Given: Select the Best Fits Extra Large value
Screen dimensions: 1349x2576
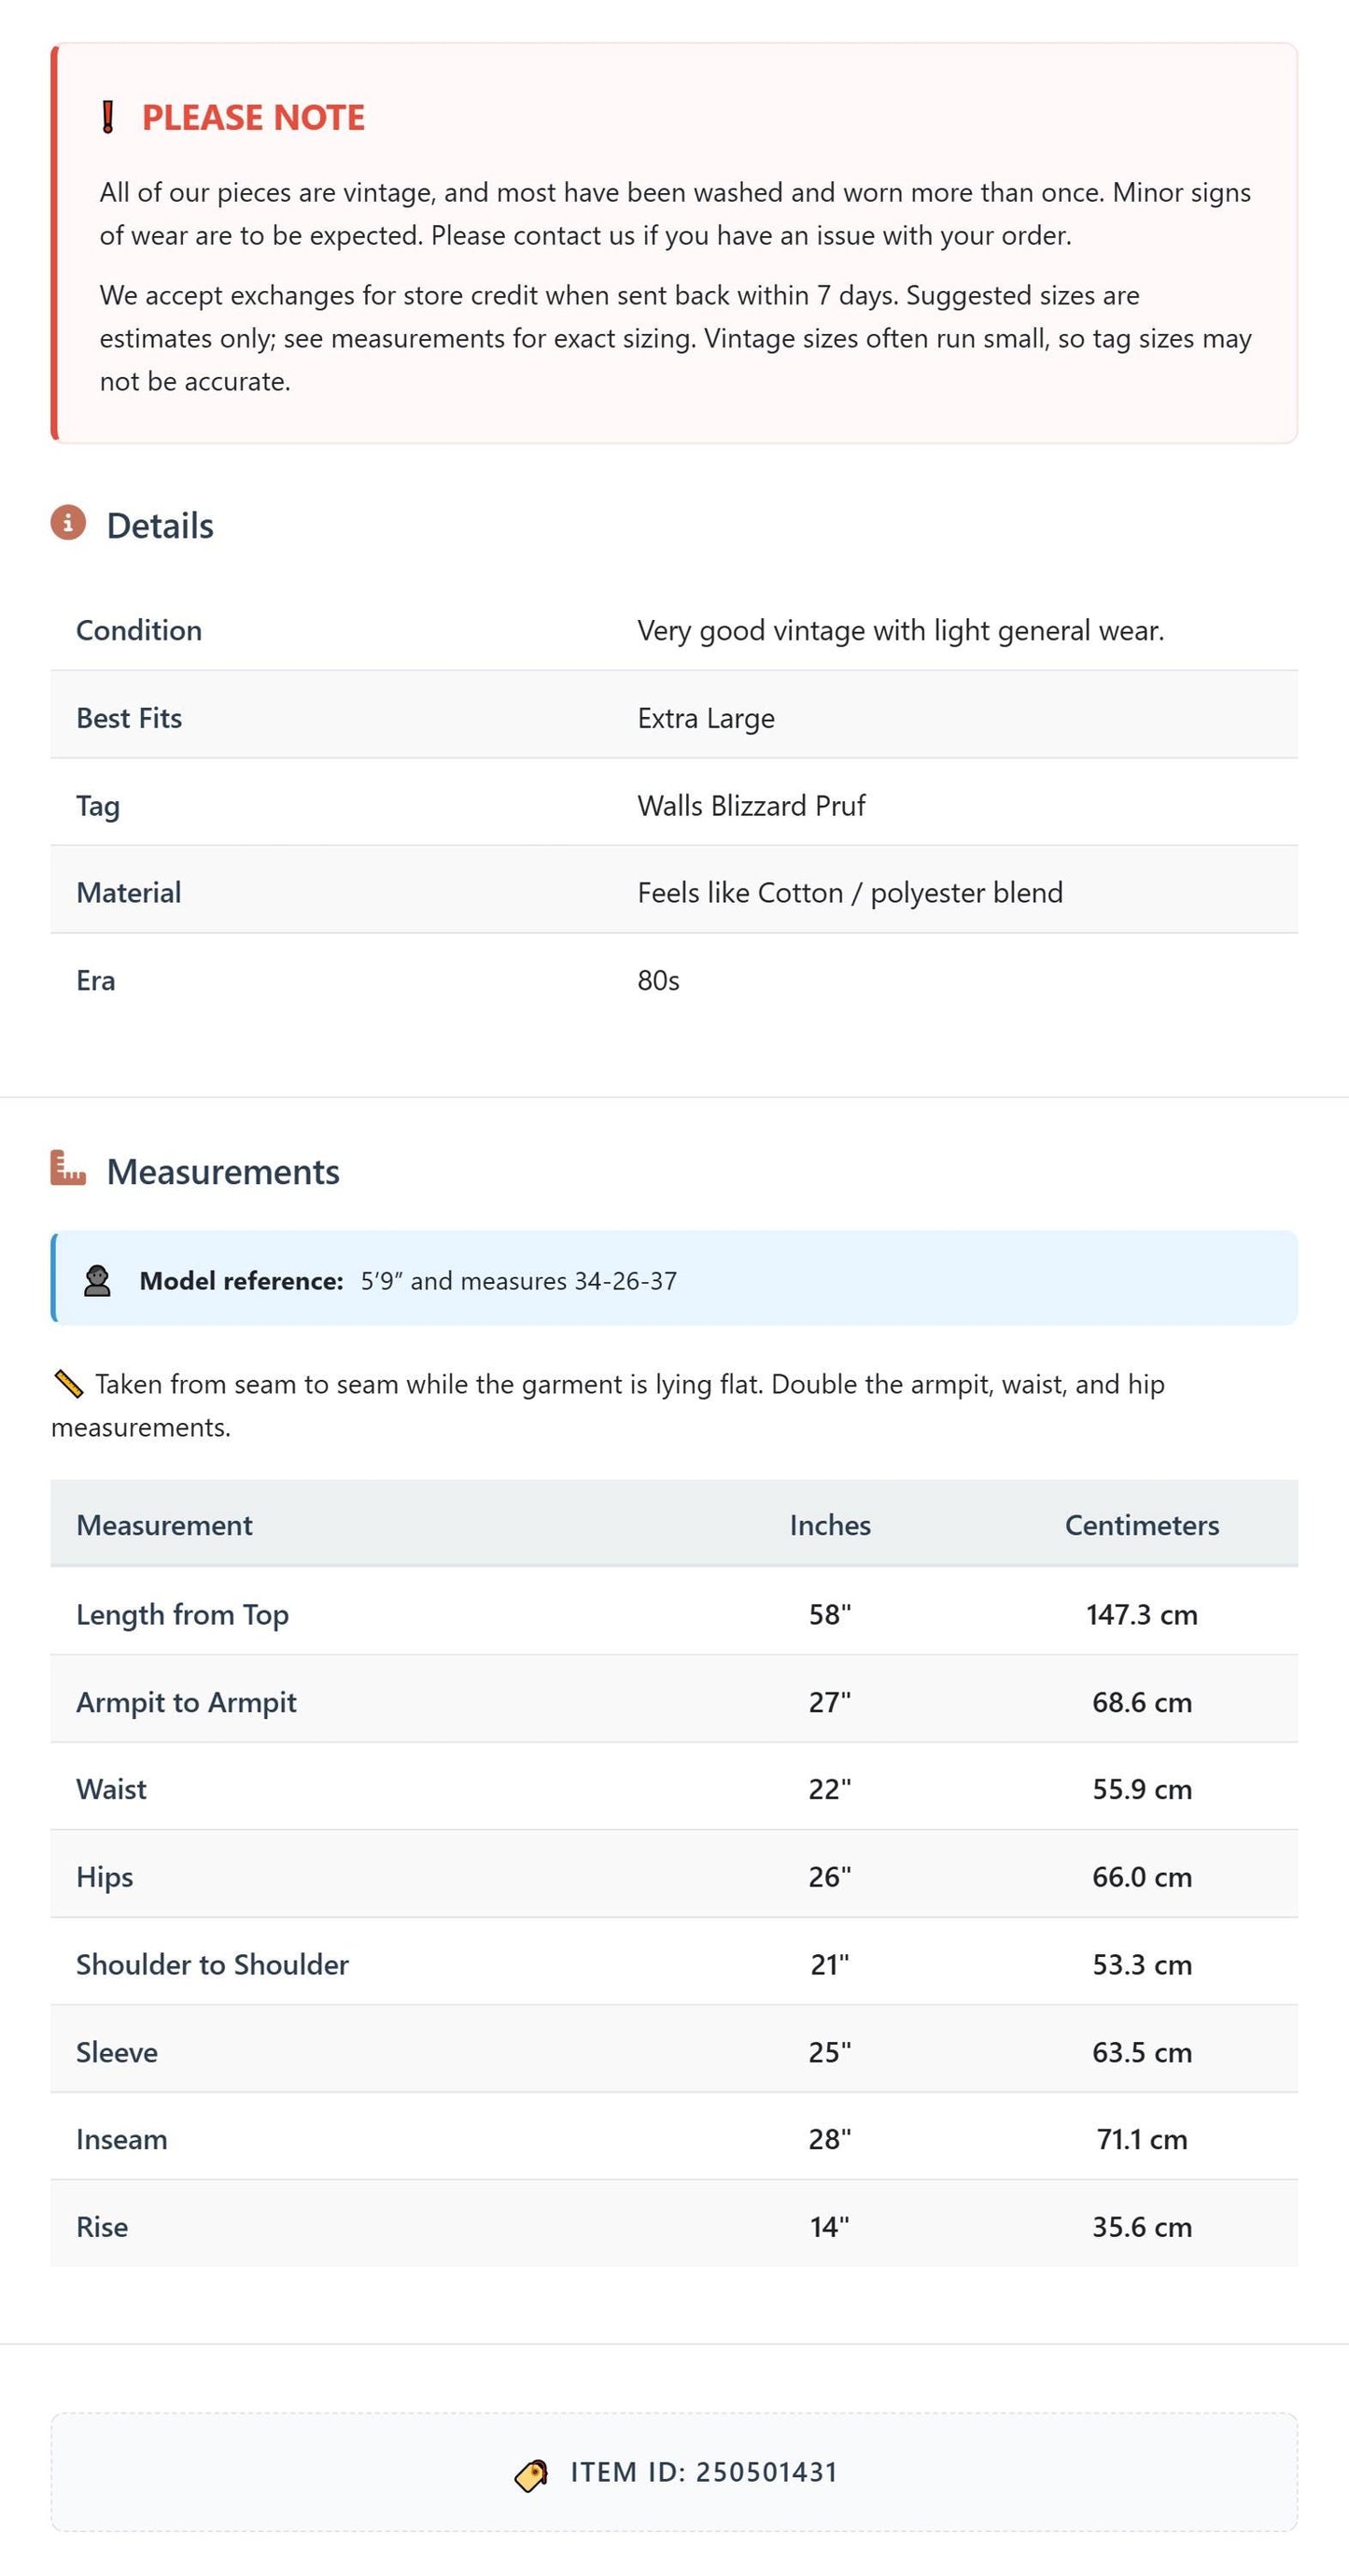Looking at the screenshot, I should pyautogui.click(x=706, y=718).
